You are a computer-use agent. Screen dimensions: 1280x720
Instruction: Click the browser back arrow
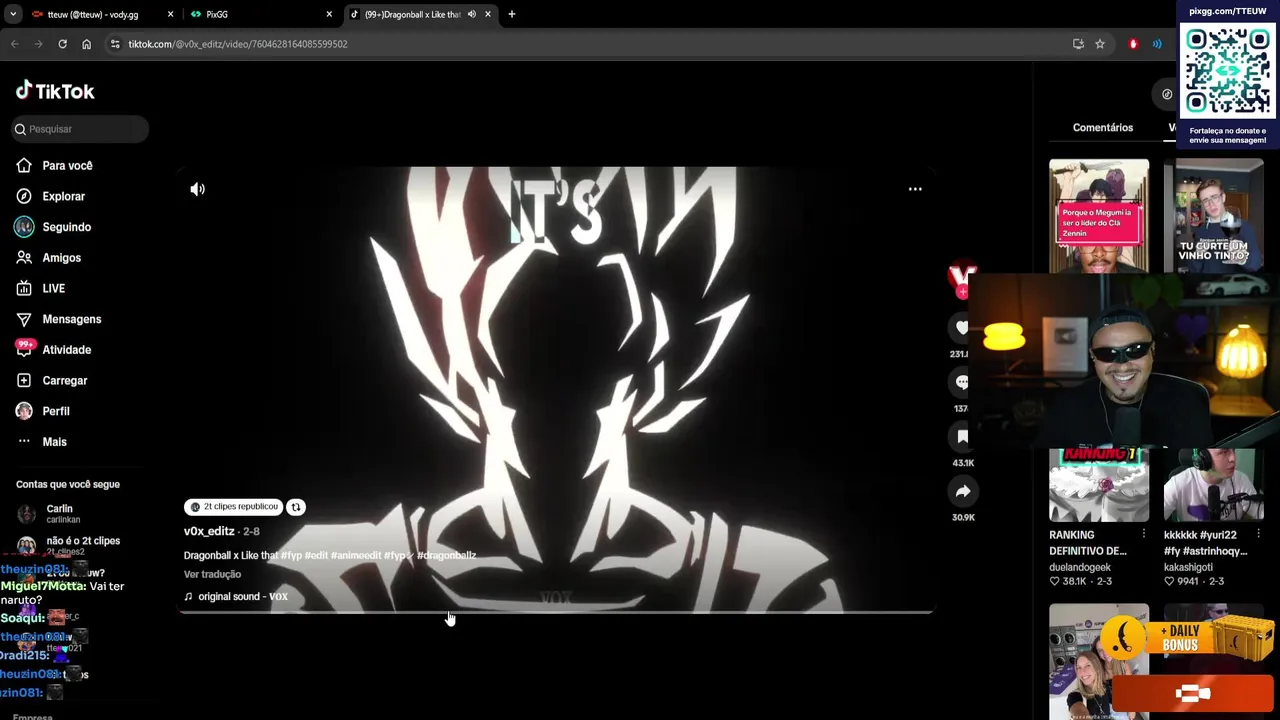pos(14,44)
